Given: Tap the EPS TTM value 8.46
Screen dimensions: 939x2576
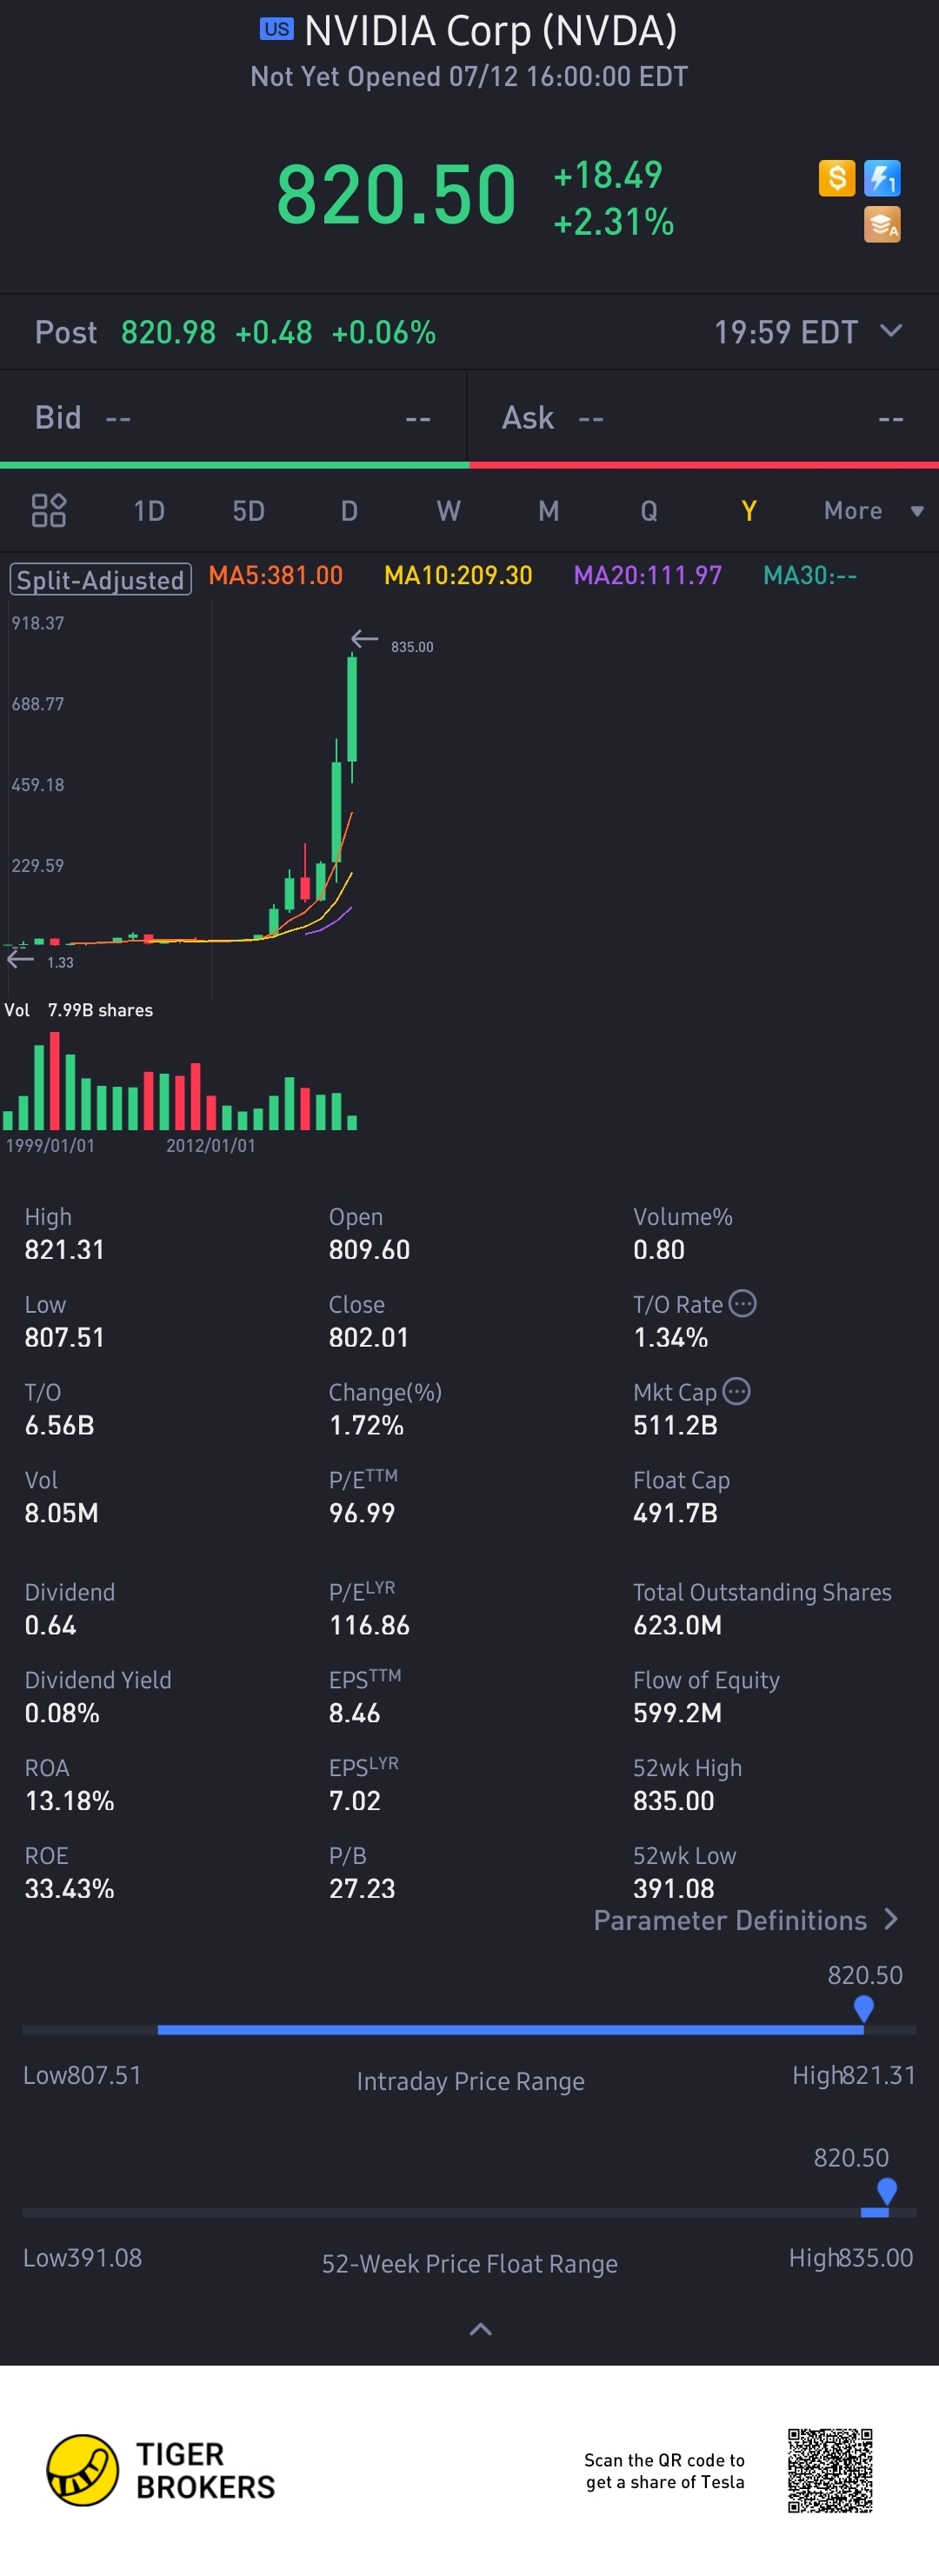Looking at the screenshot, I should click(355, 1713).
